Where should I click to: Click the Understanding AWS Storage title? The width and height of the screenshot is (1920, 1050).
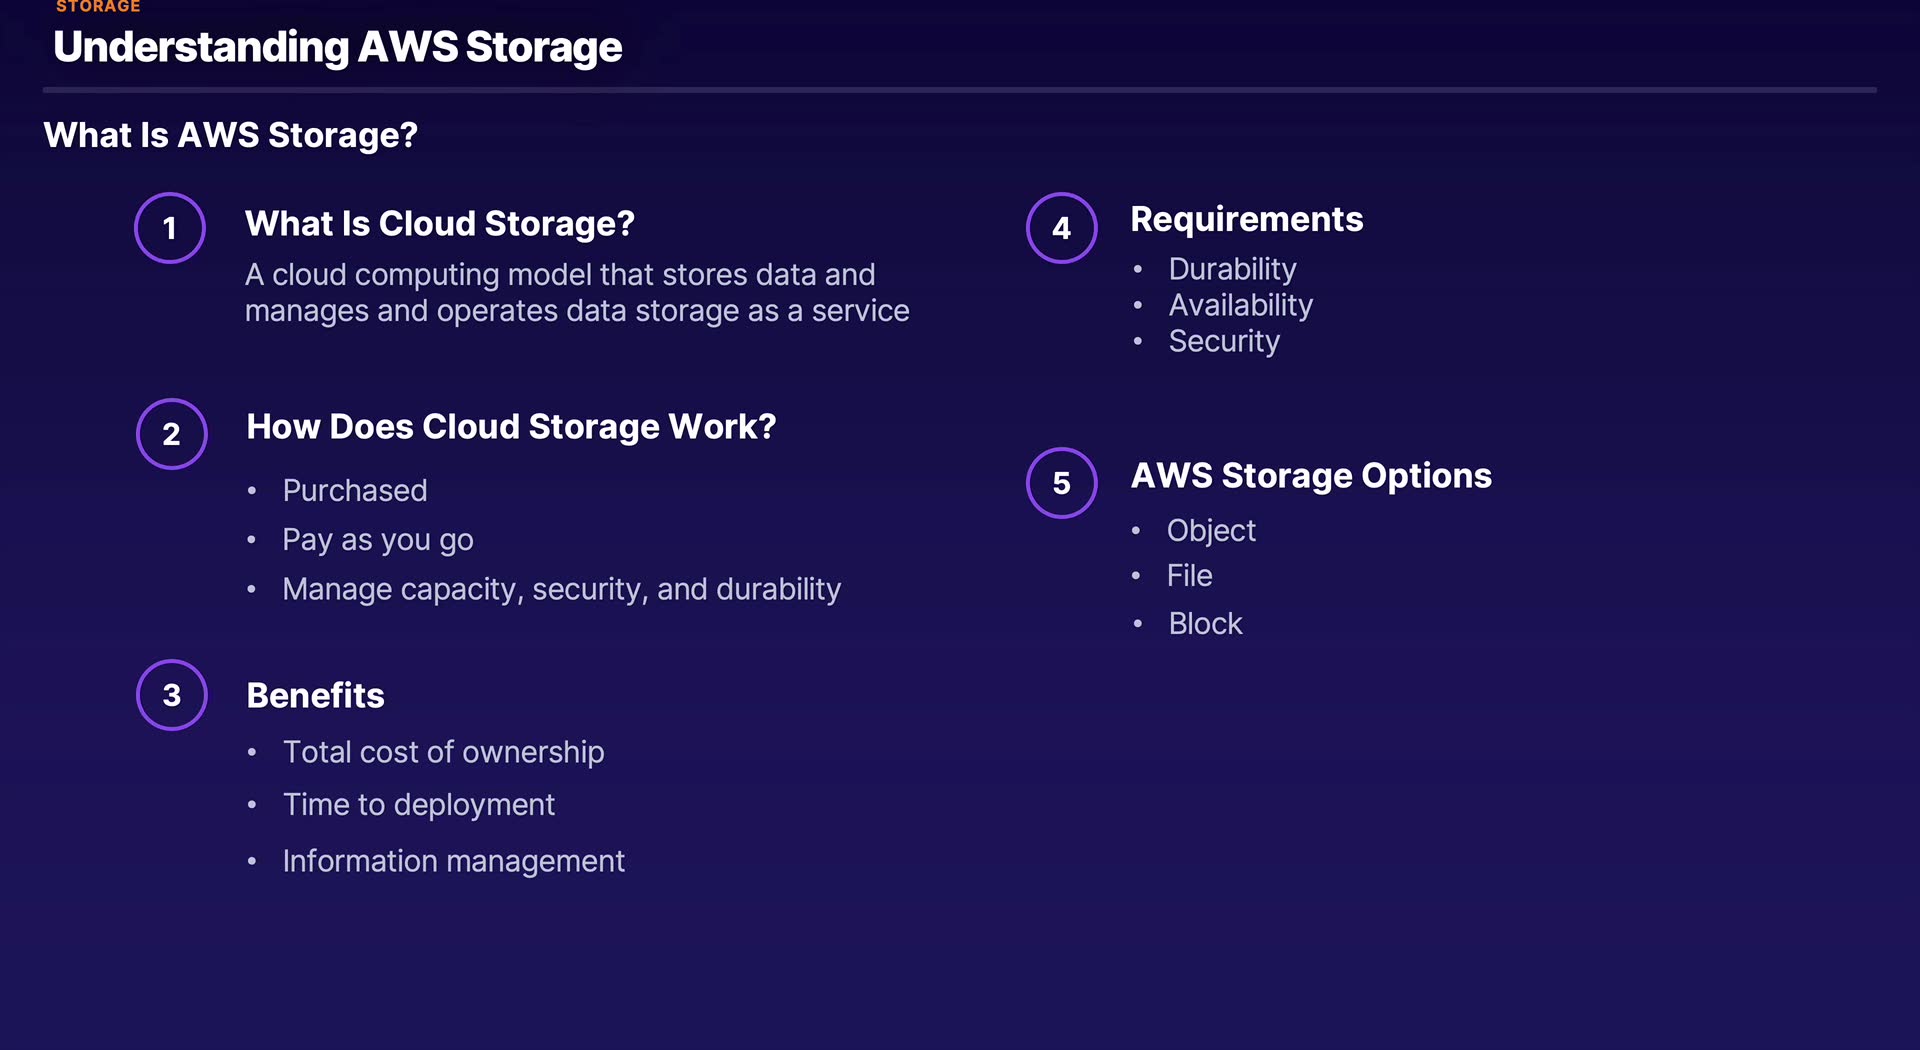click(x=338, y=47)
